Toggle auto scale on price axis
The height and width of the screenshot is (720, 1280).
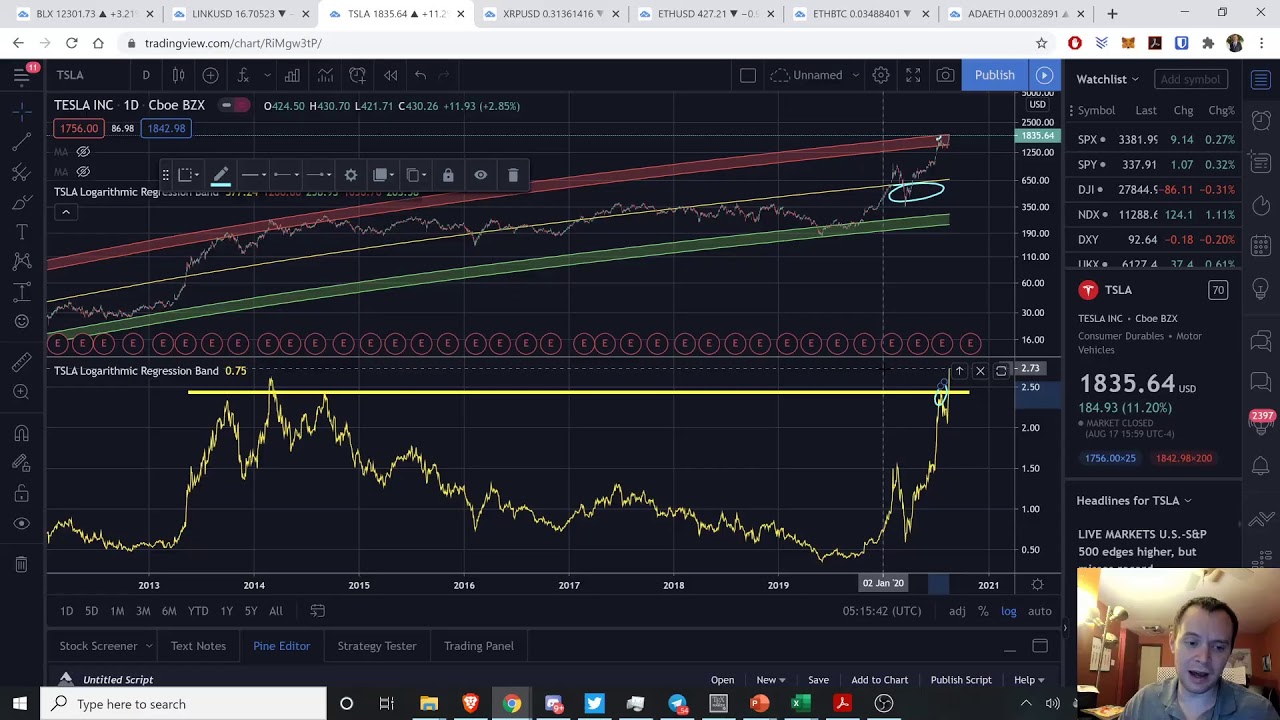click(1040, 611)
